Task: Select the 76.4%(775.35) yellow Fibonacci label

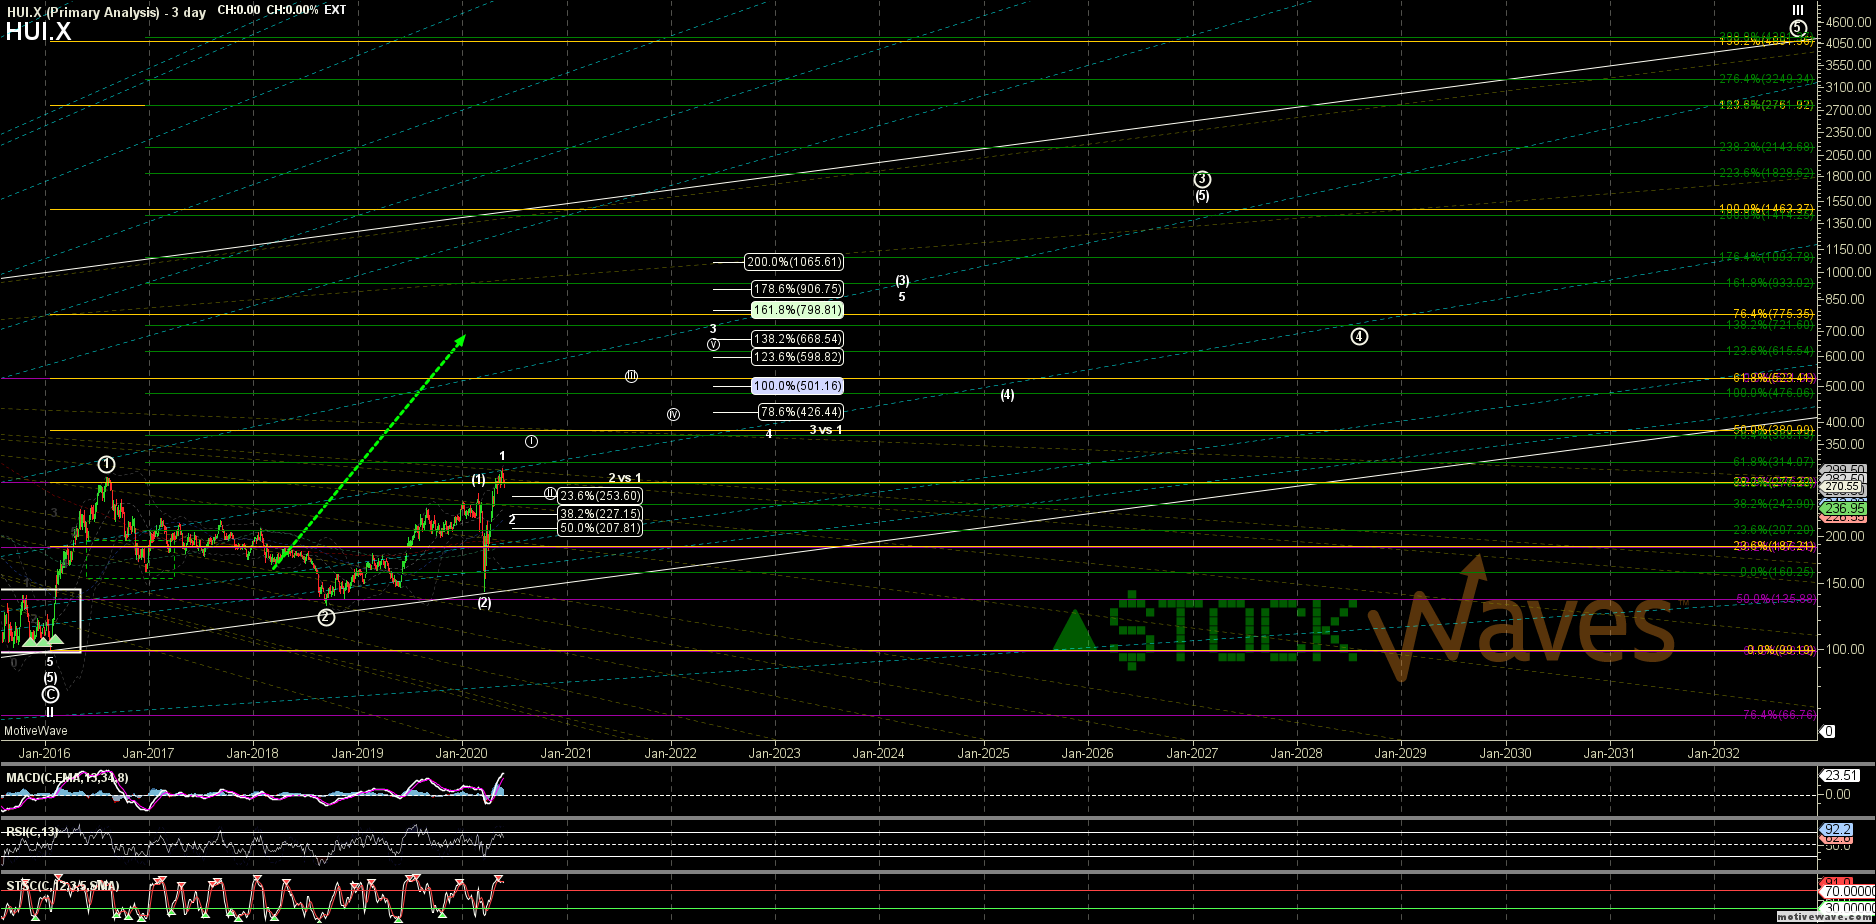Action: [1773, 314]
